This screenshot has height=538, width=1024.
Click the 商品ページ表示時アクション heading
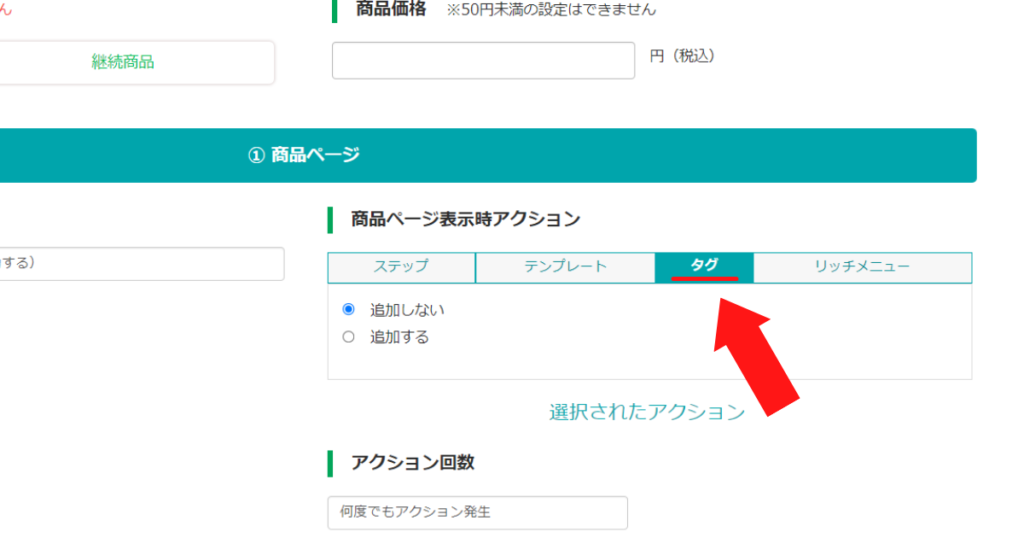tap(465, 219)
